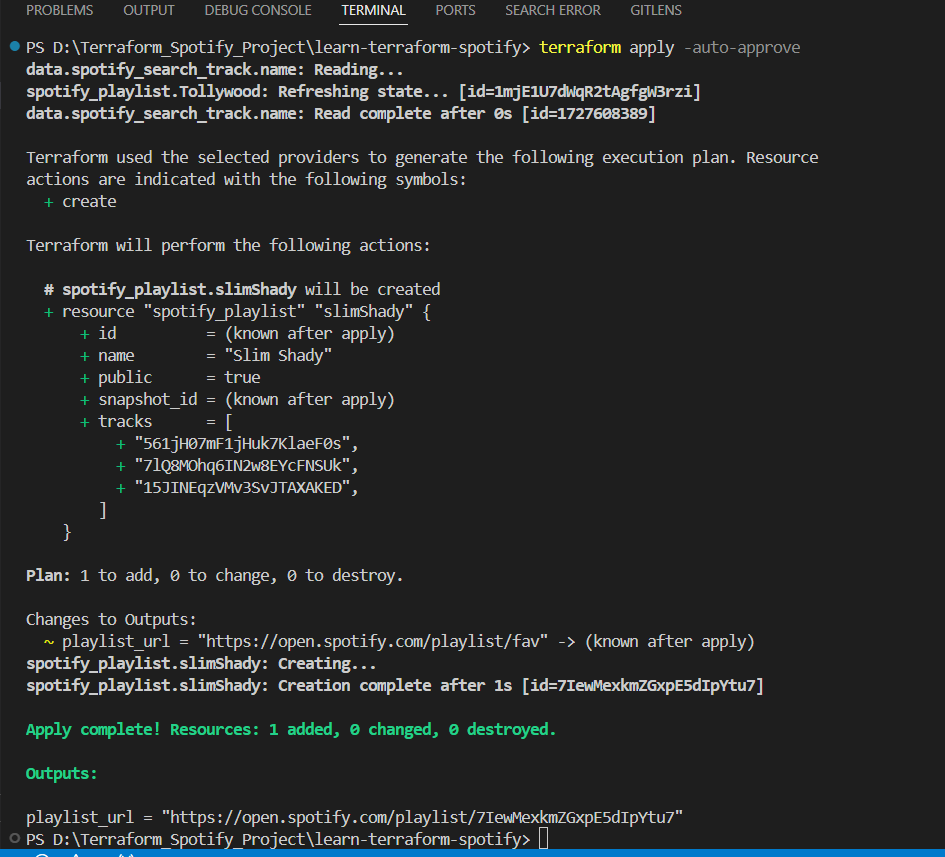The height and width of the screenshot is (857, 945).
Task: Click the snapshot_id attribute line
Action: (x=237, y=400)
